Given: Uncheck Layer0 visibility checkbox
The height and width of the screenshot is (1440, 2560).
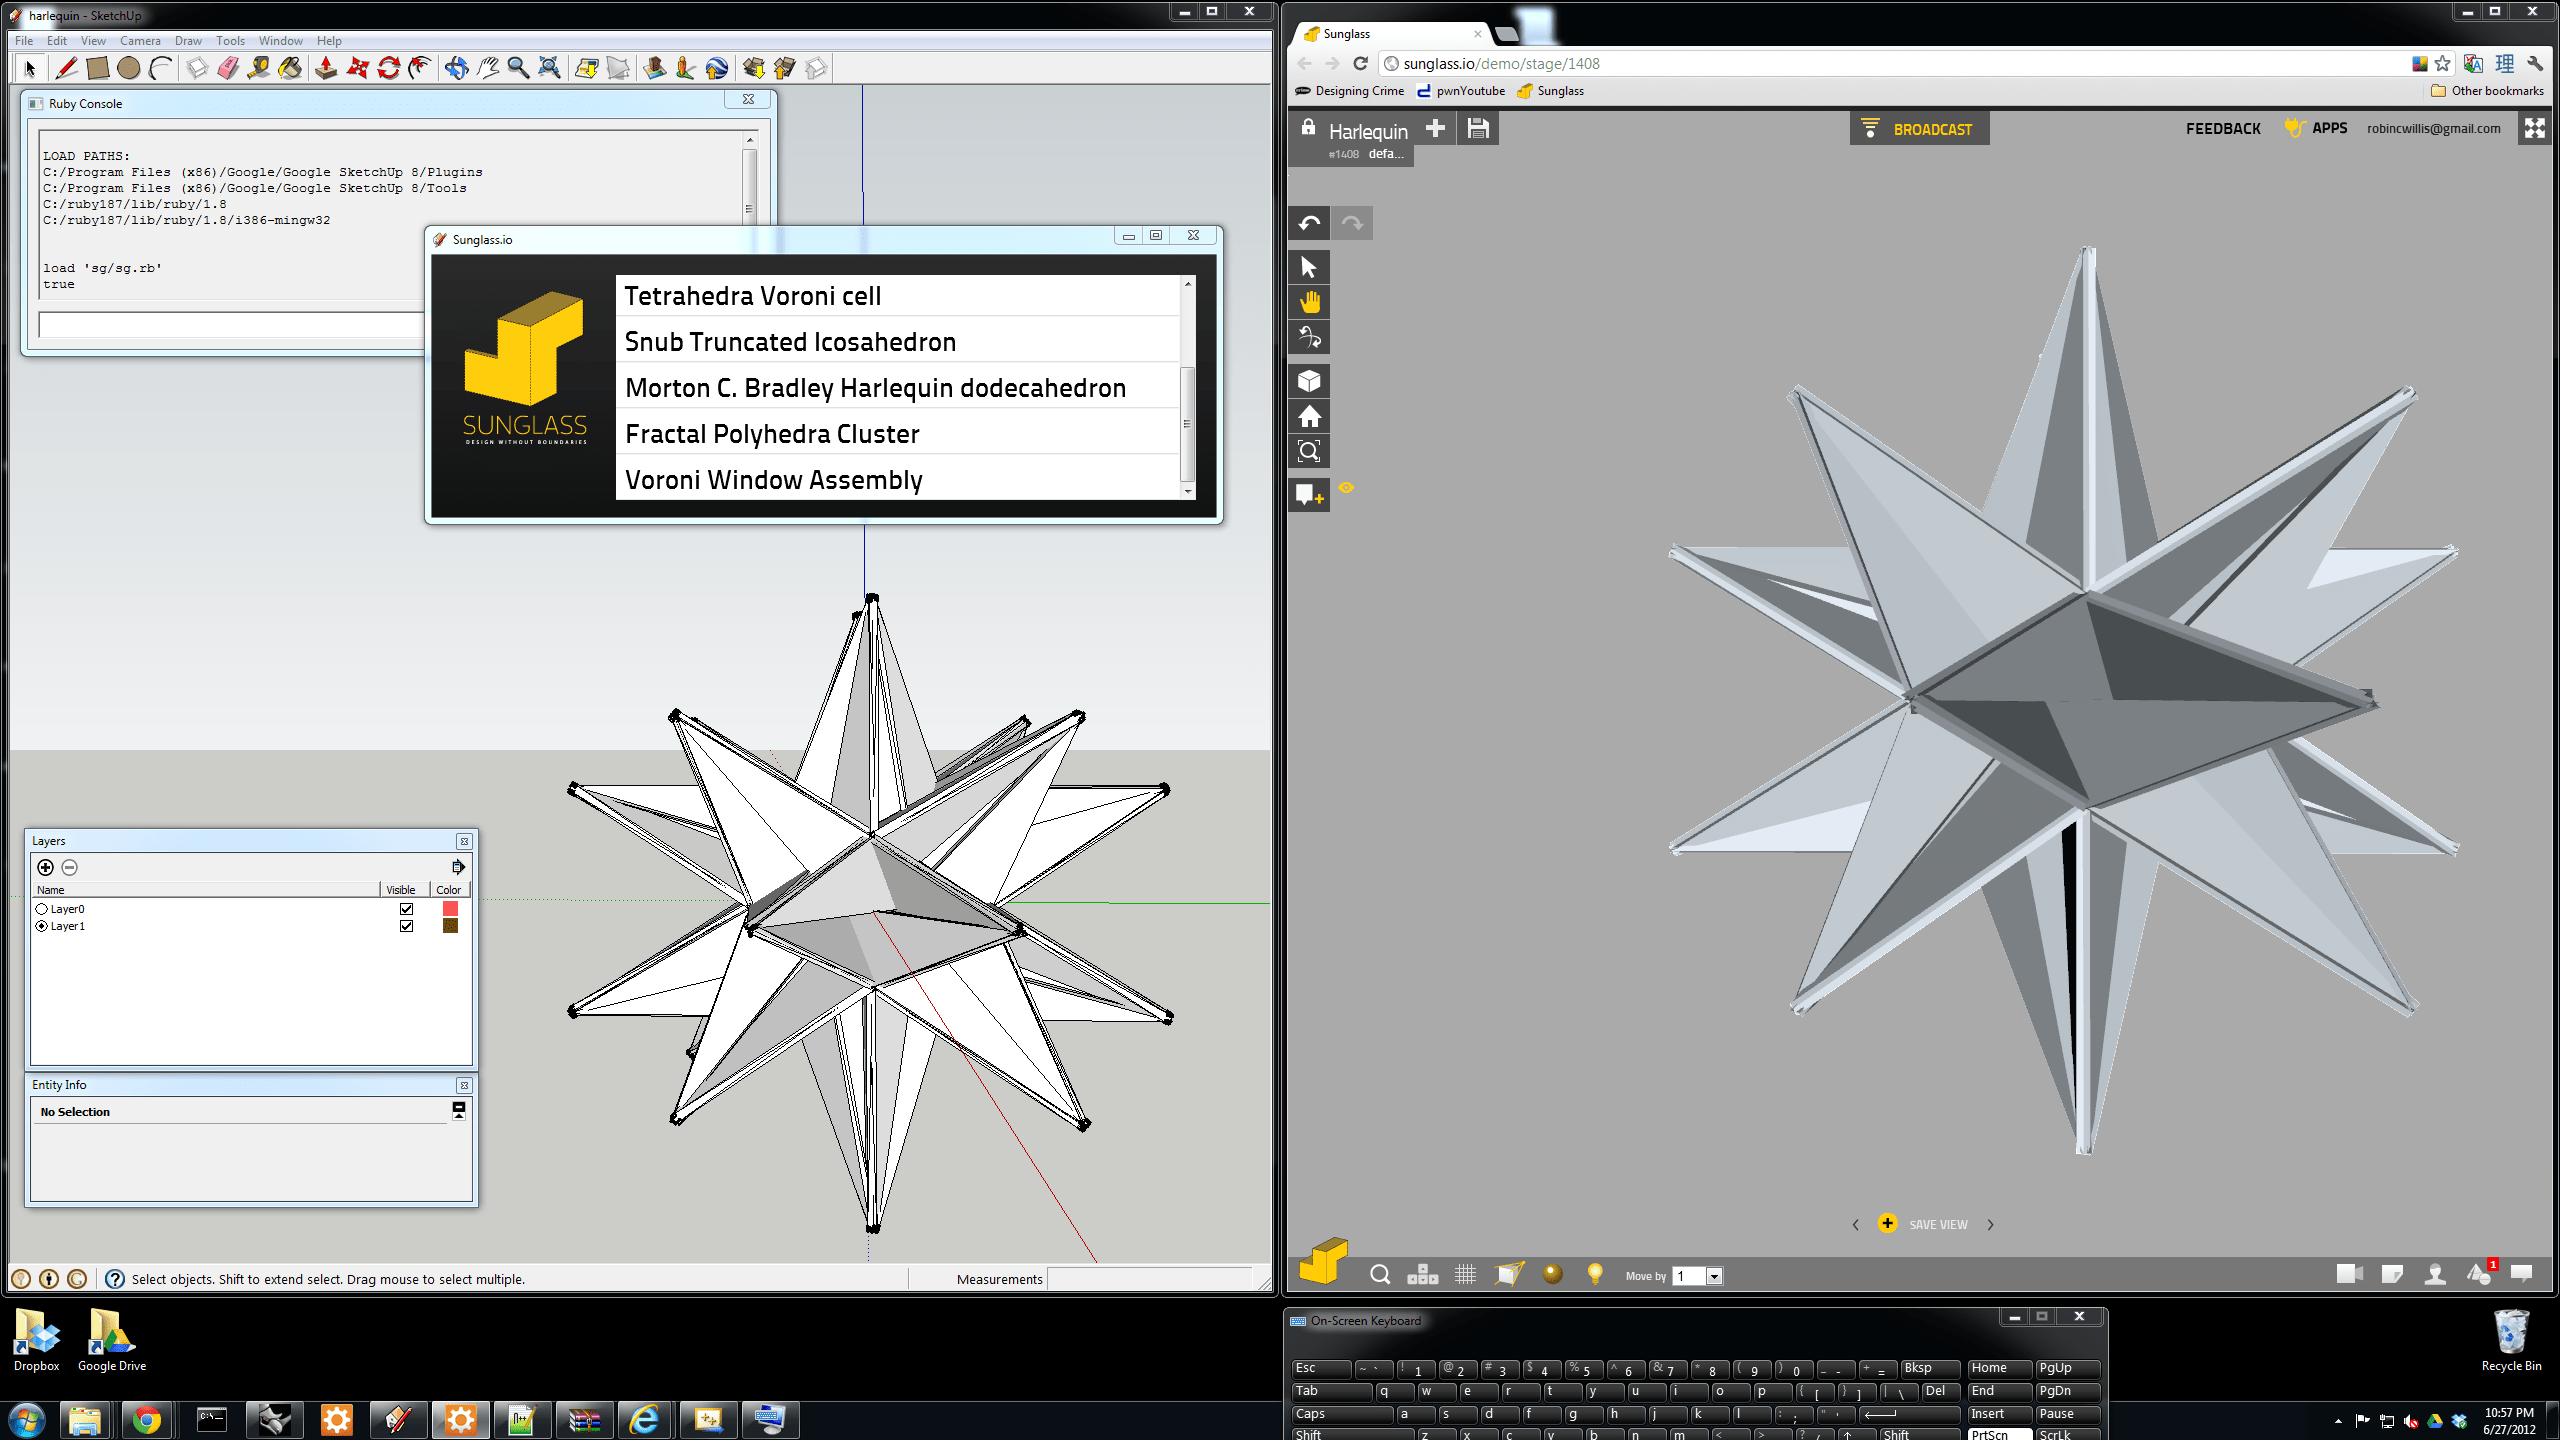Looking at the screenshot, I should pyautogui.click(x=406, y=909).
